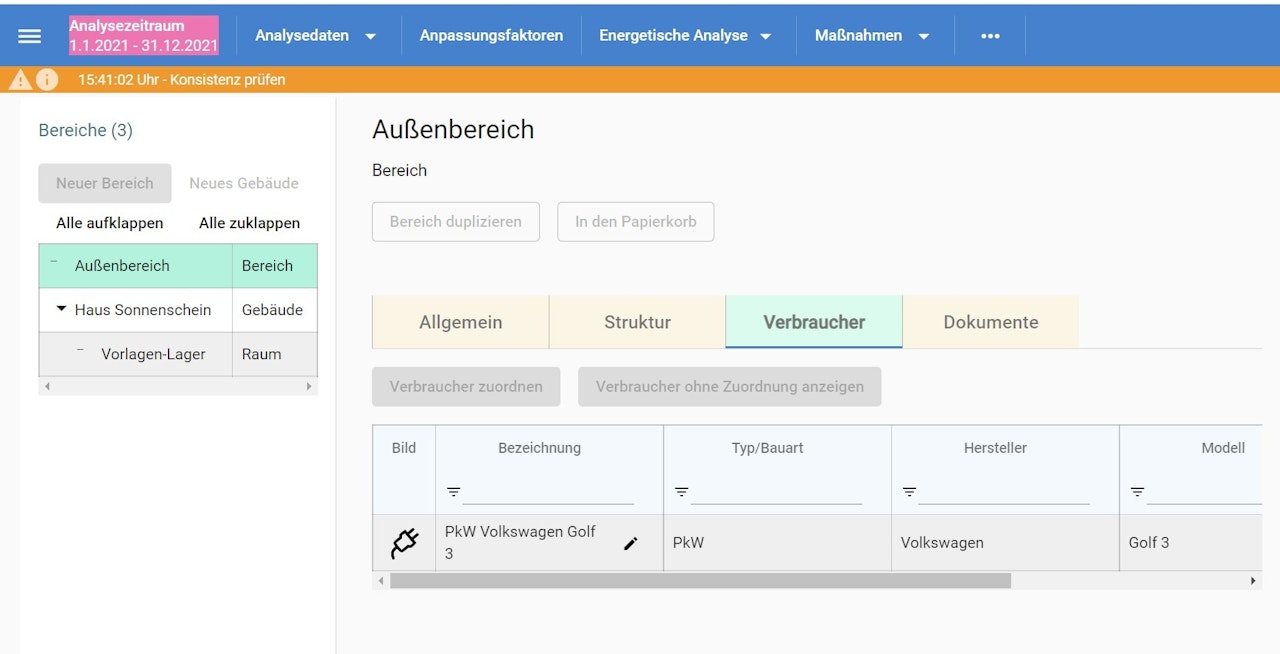Click the Hersteller column filter icon

tap(909, 492)
